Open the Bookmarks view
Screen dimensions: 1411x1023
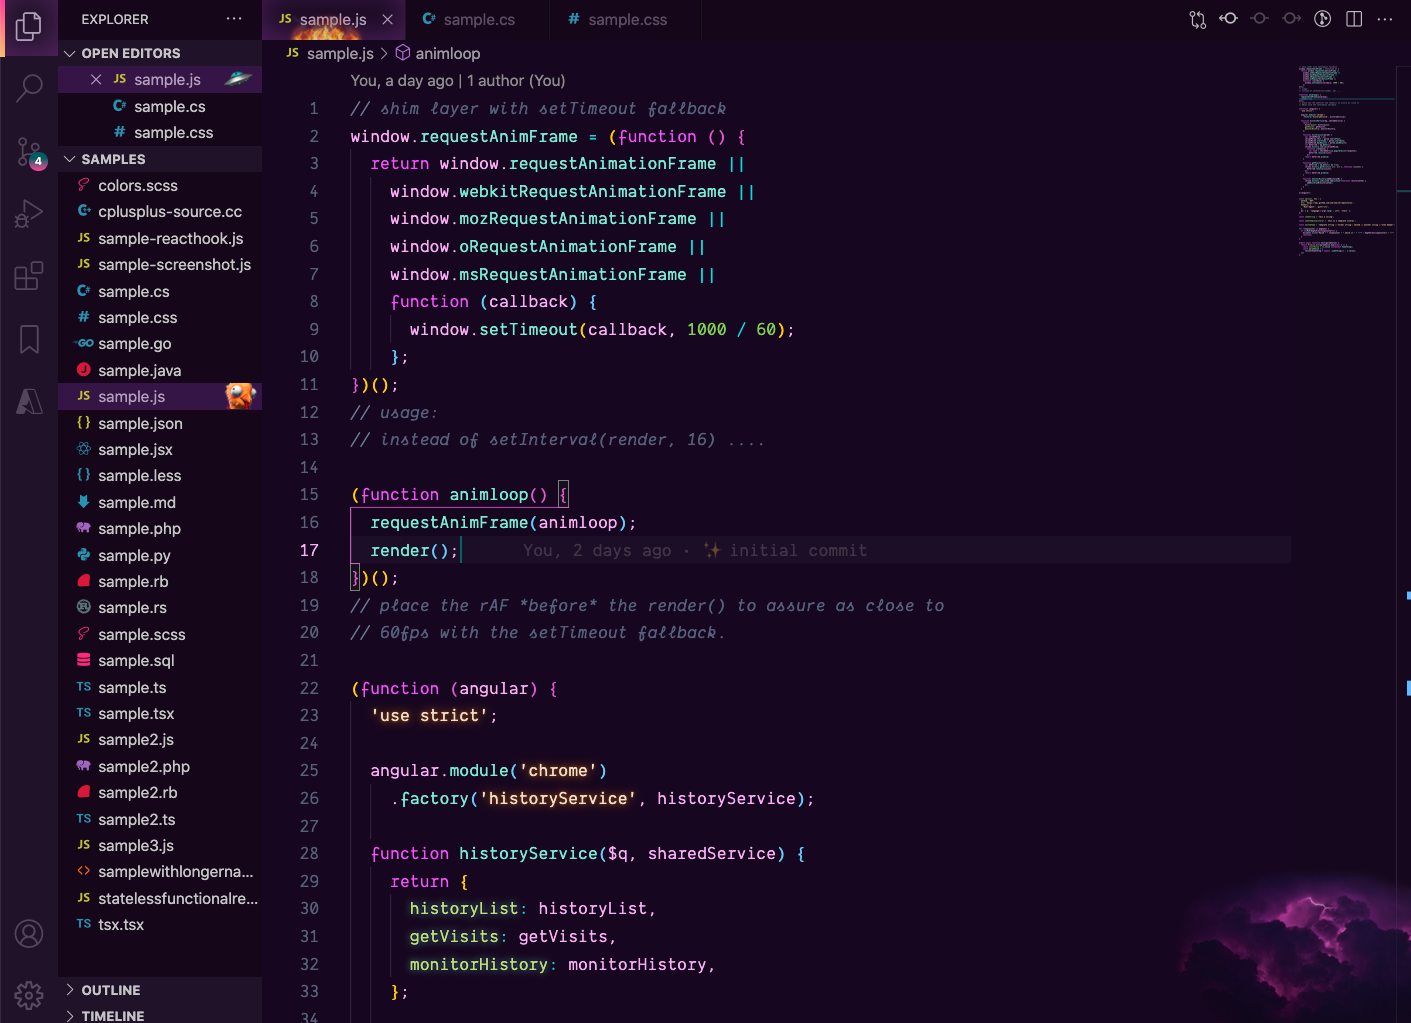(x=29, y=339)
